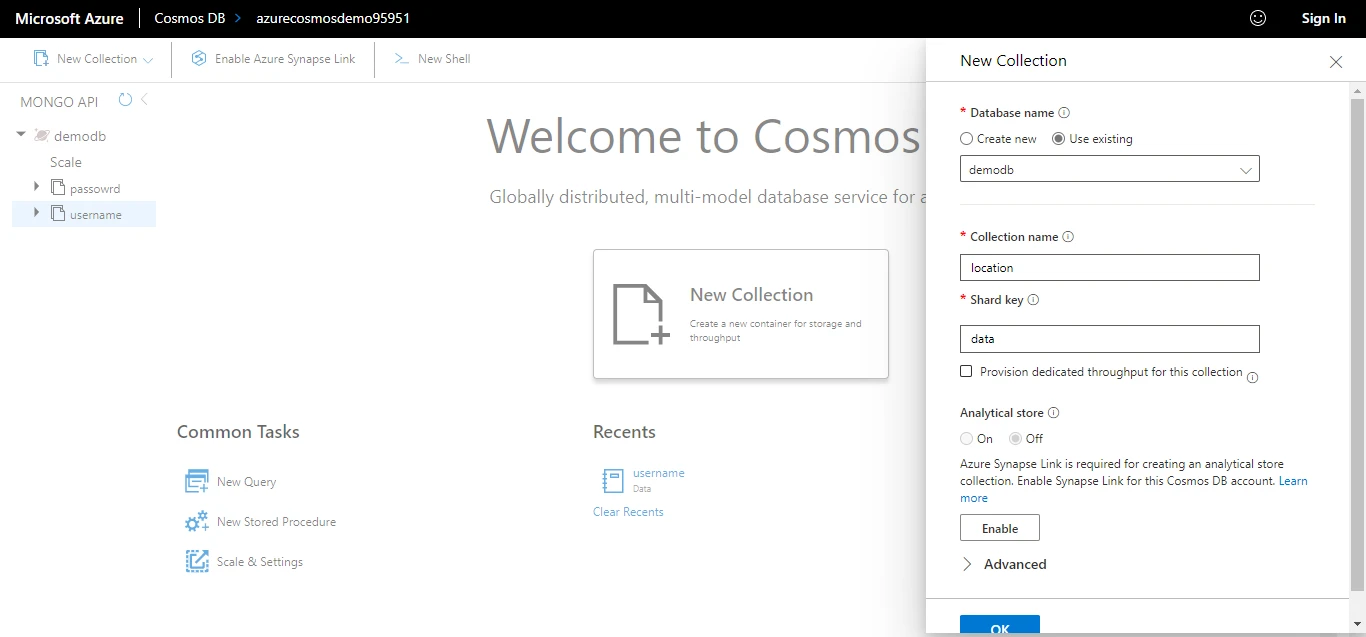Click the Clear Recents link
Image resolution: width=1366 pixels, height=637 pixels.
pyautogui.click(x=628, y=512)
